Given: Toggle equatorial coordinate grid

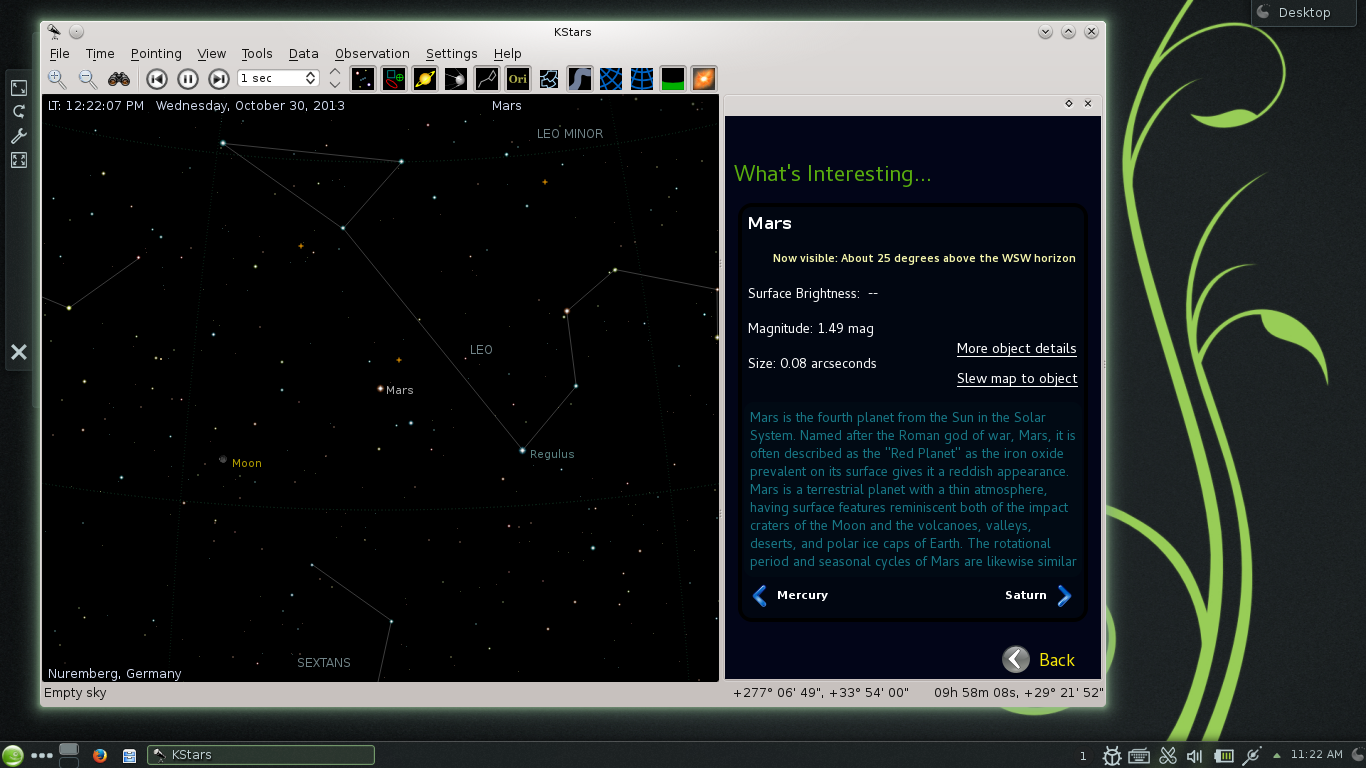Looking at the screenshot, I should (x=611, y=79).
